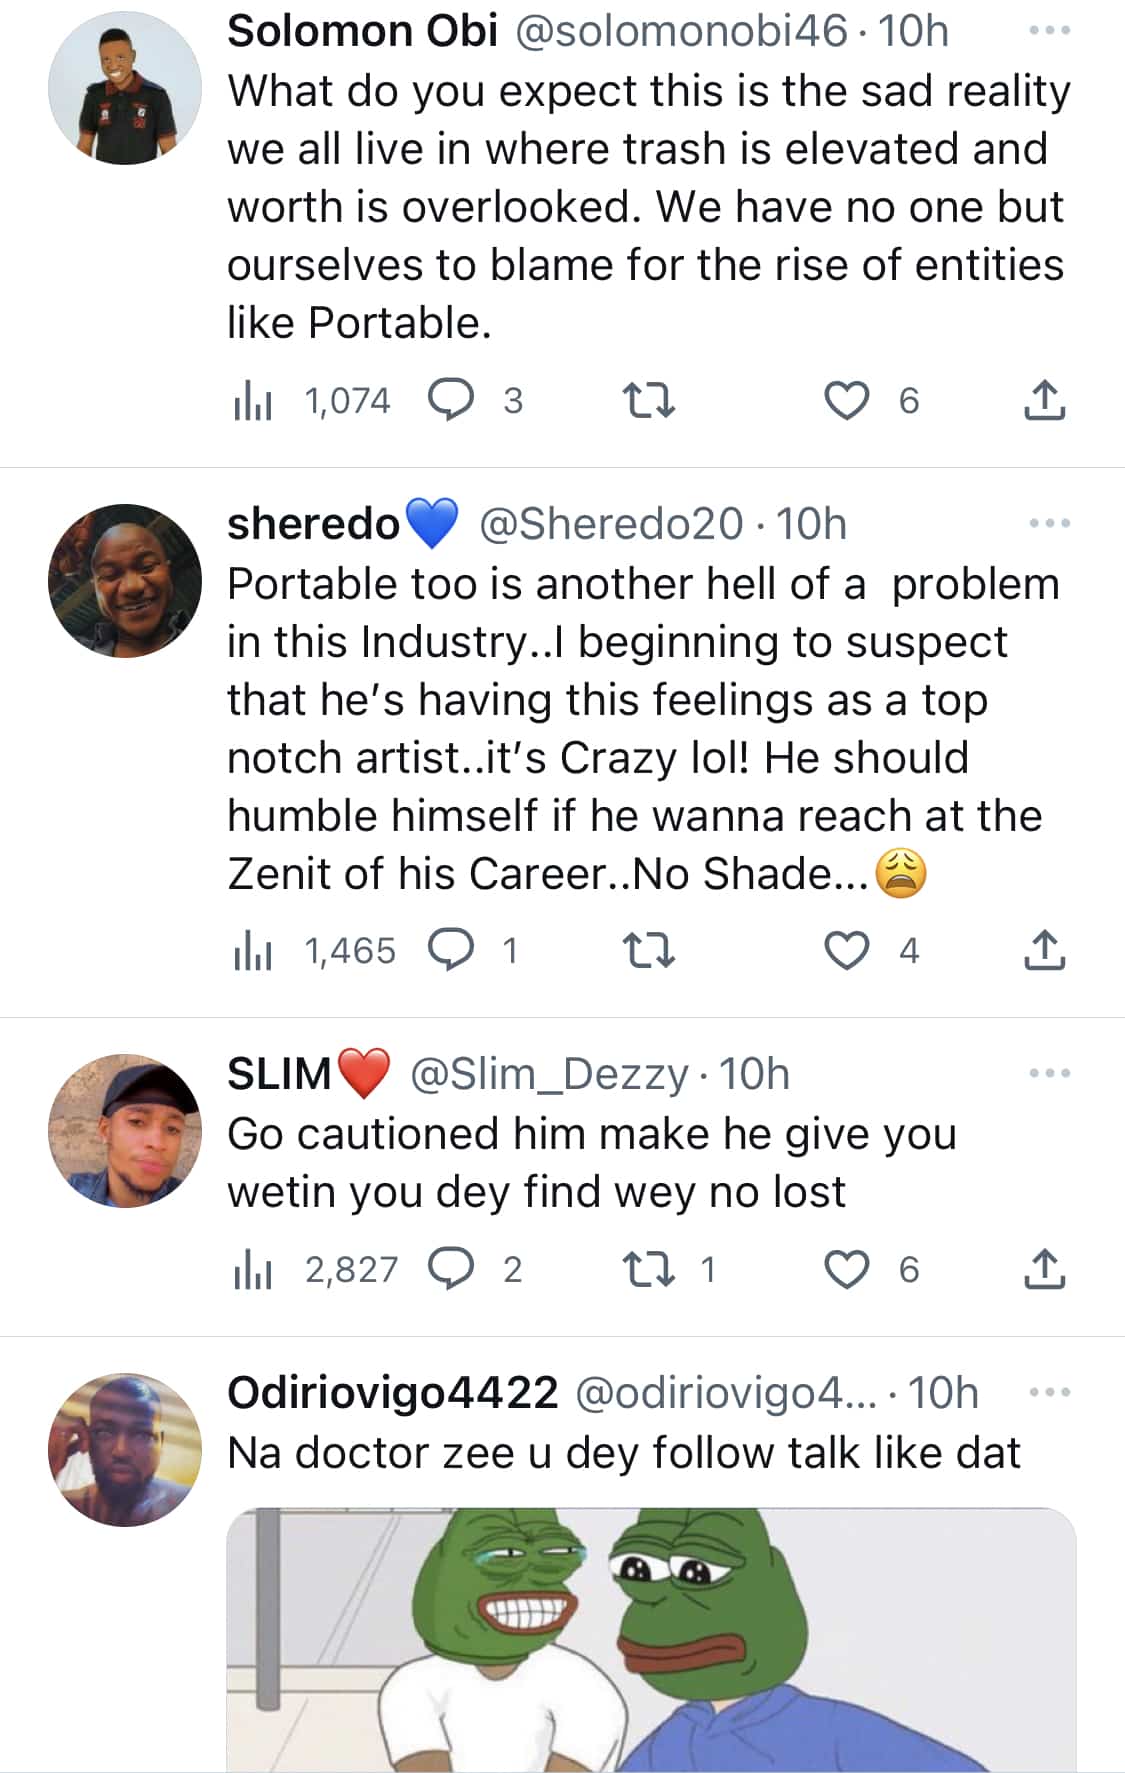Share SLIM's tweet
This screenshot has width=1125, height=1773.
coord(1044,1269)
